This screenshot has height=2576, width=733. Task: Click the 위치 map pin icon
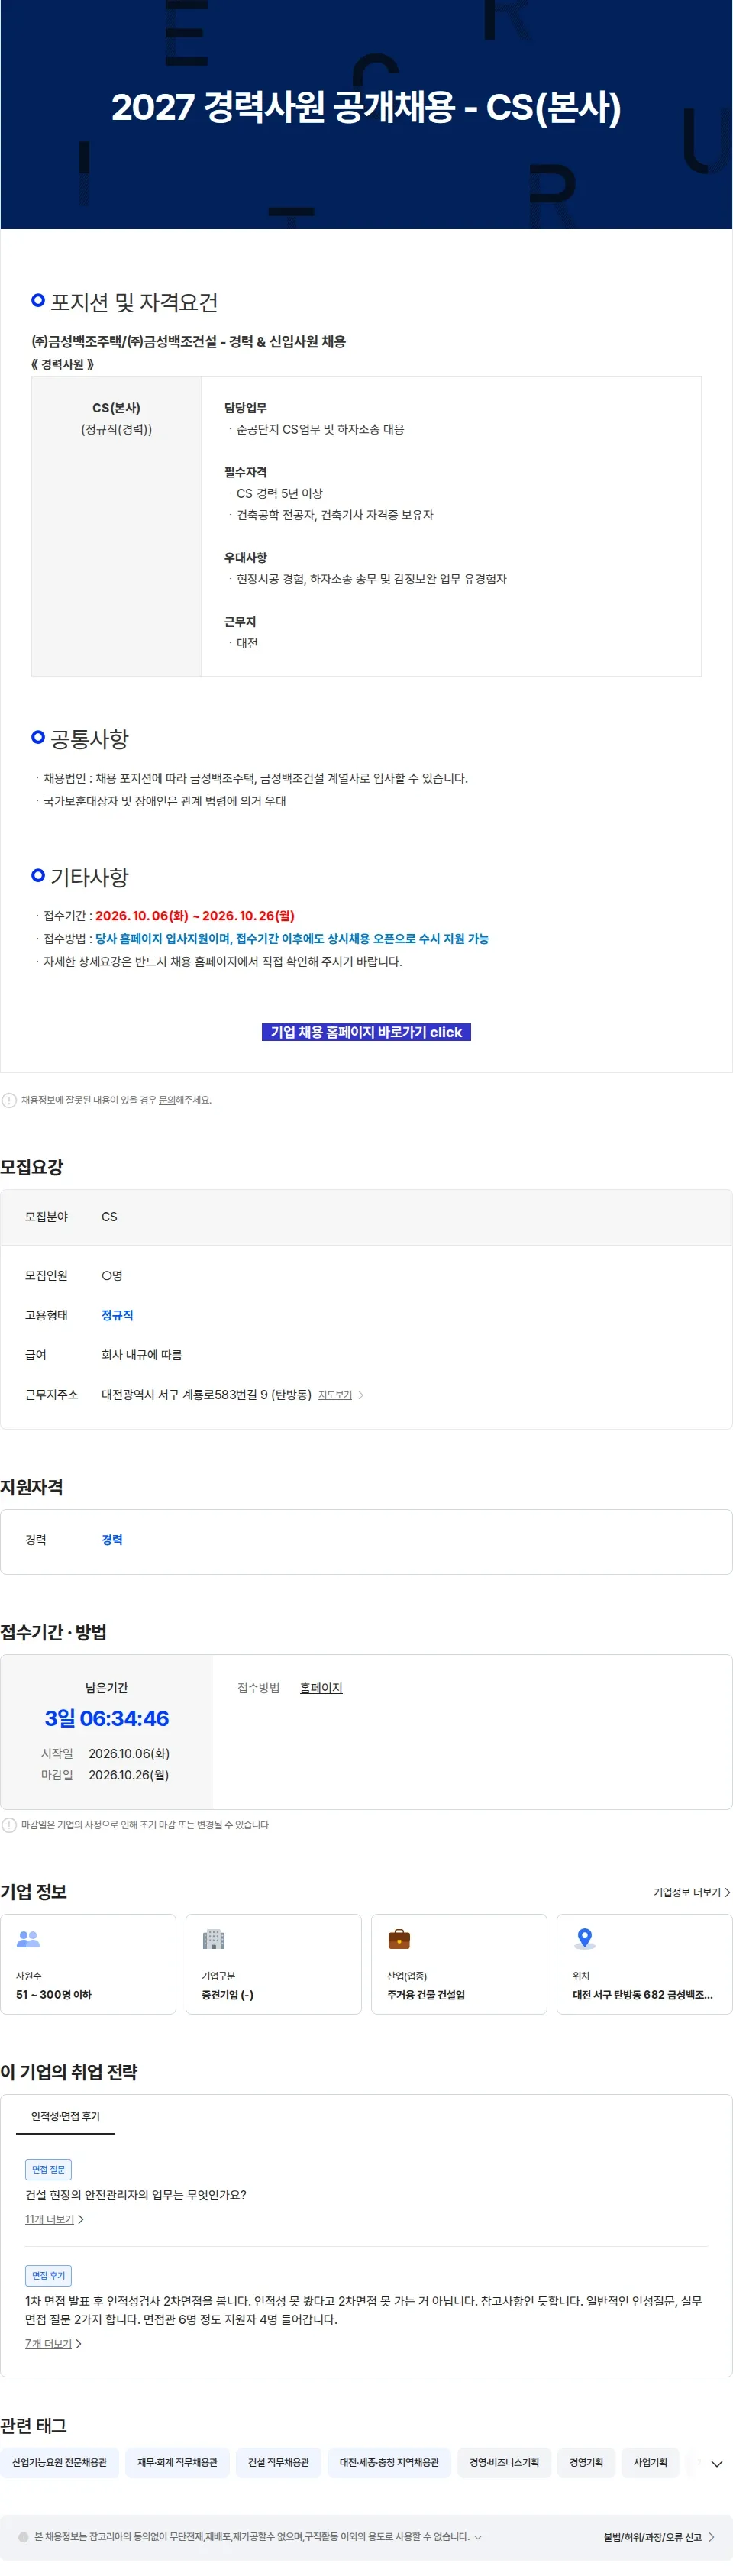[x=585, y=1939]
